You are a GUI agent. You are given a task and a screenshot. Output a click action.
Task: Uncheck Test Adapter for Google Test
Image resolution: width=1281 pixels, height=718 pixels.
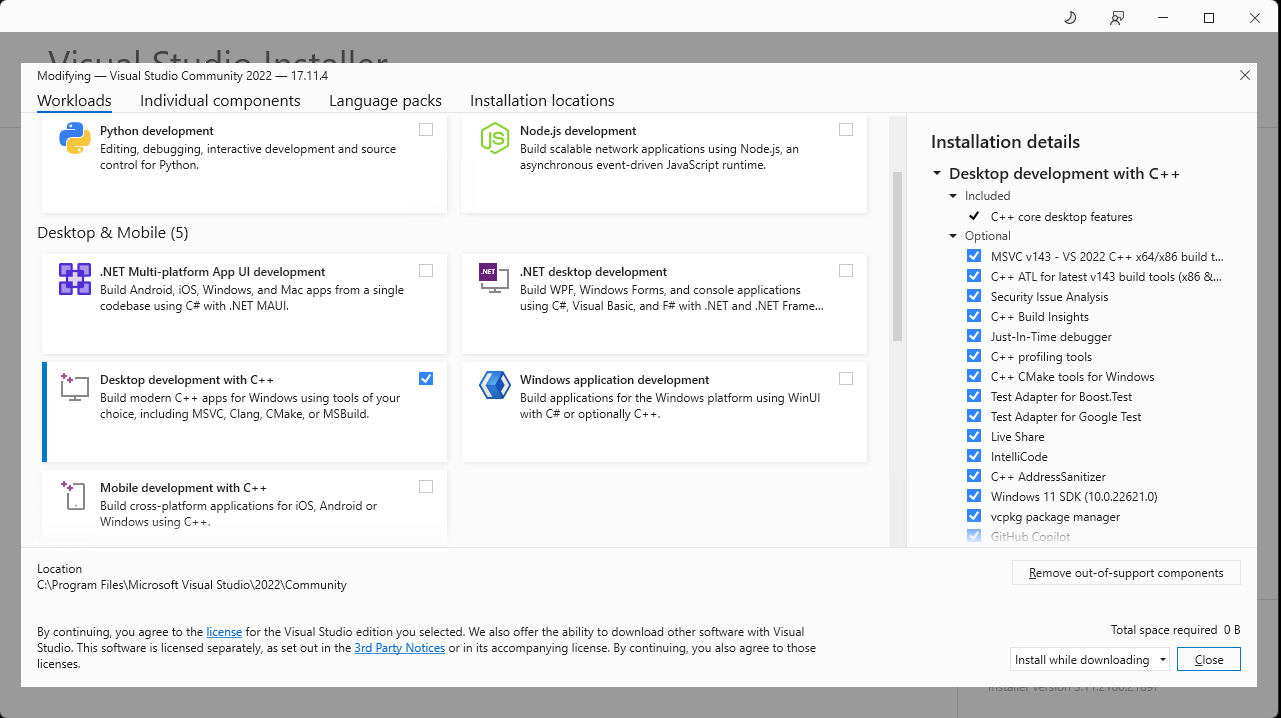pos(974,416)
